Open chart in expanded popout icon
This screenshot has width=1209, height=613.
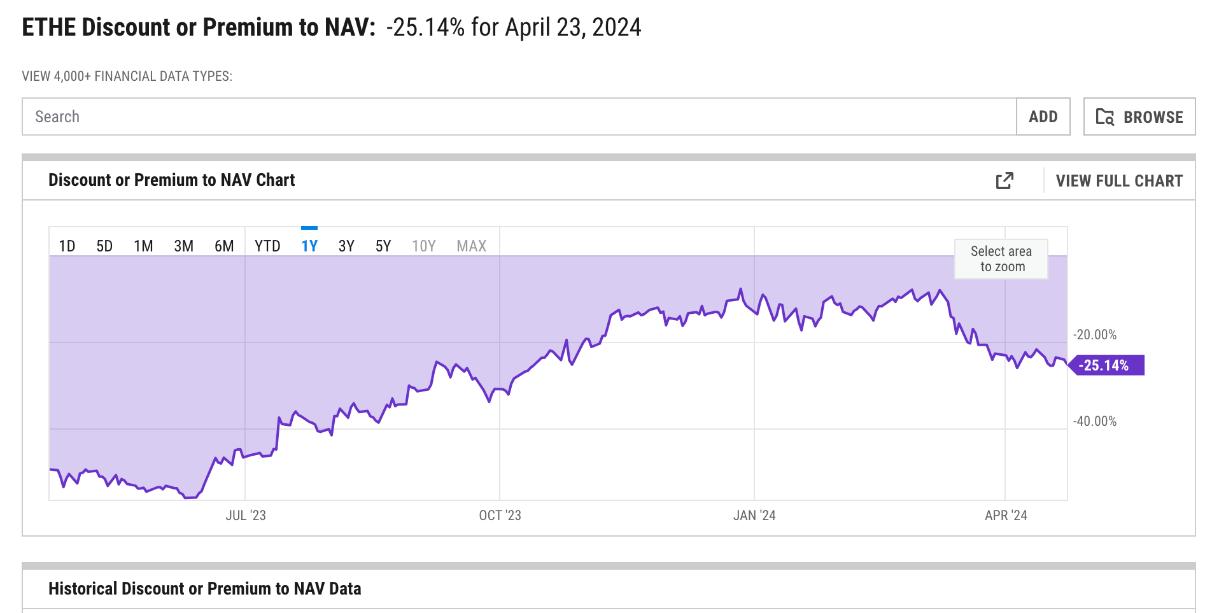[x=1004, y=180]
